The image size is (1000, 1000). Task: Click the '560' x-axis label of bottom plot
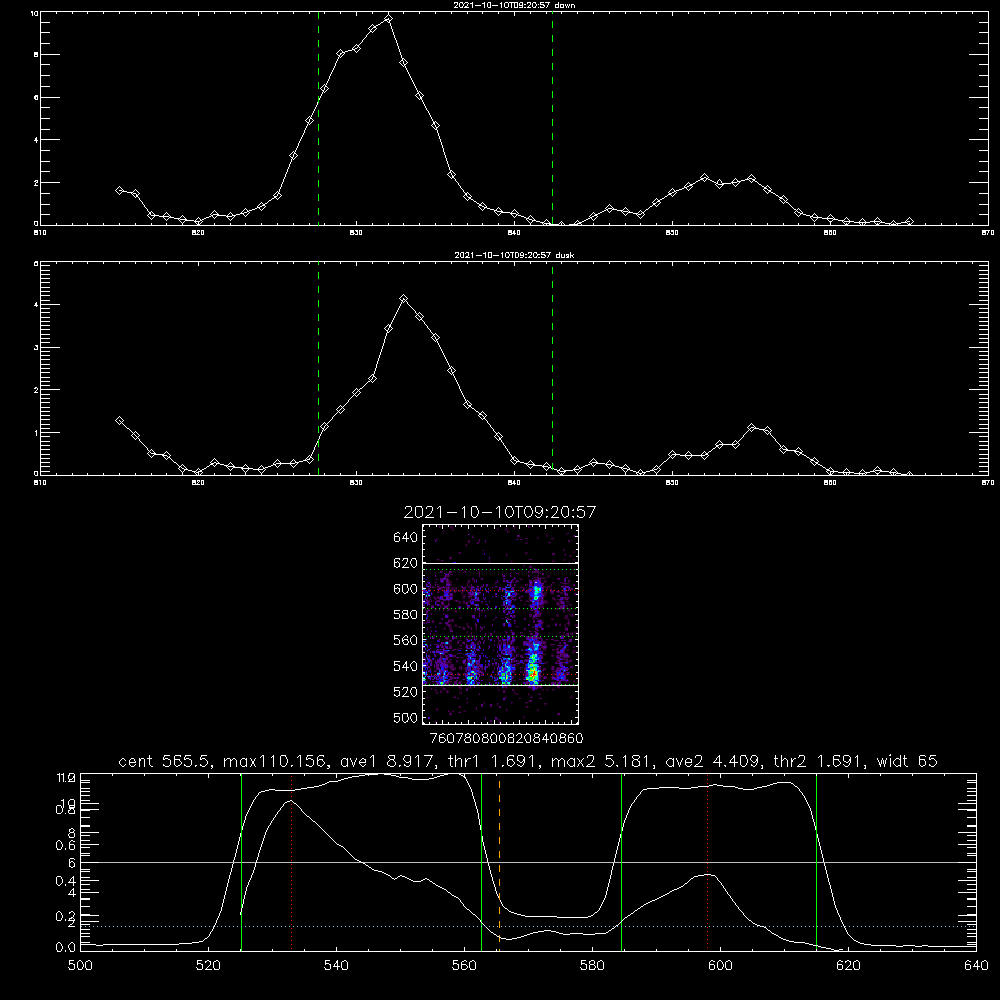coord(464,966)
